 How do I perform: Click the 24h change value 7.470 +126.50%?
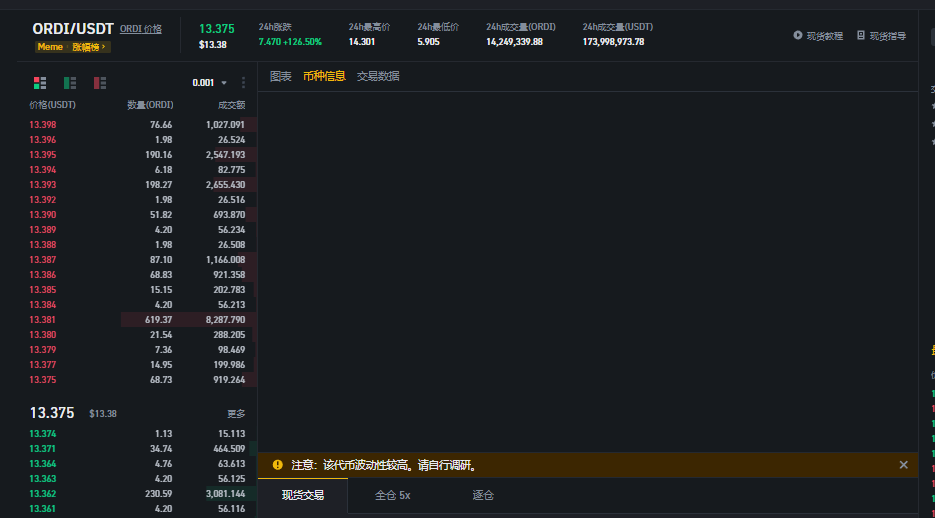point(290,42)
